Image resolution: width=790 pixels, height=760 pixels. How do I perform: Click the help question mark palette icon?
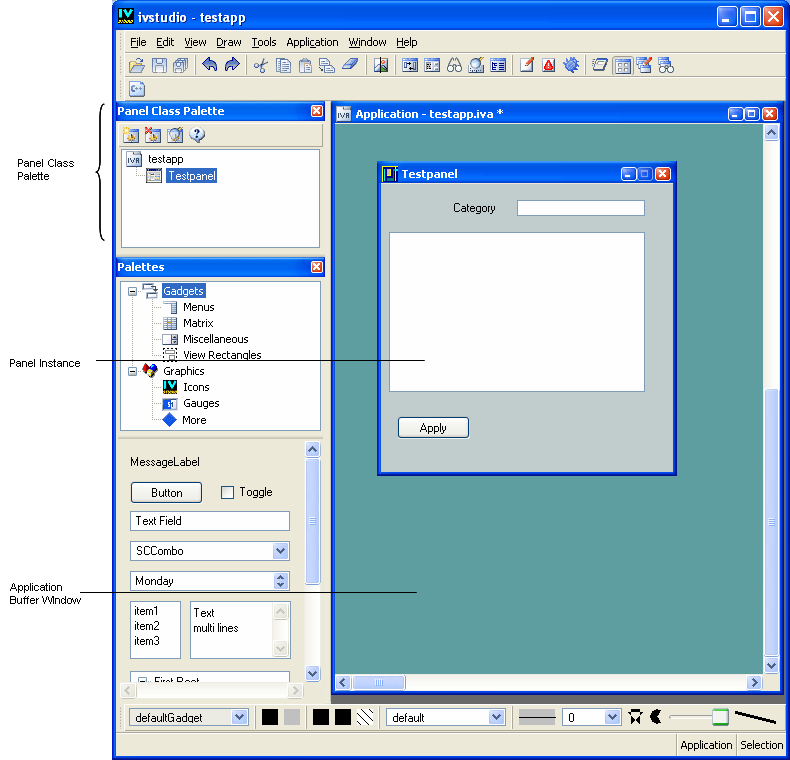tap(197, 135)
